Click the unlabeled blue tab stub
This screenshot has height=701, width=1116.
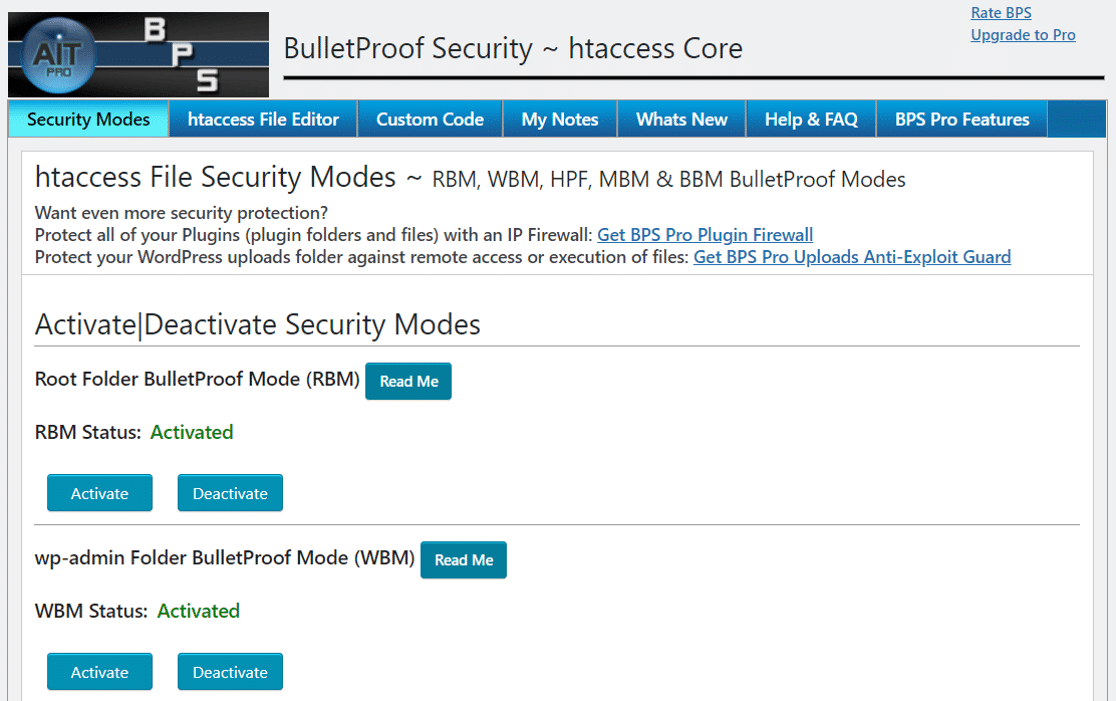coord(1077,118)
